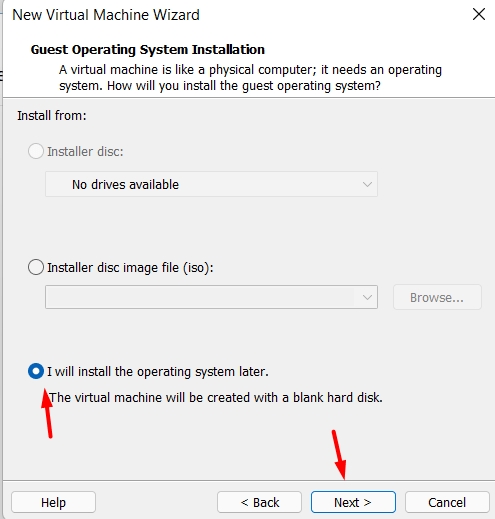
Task: Go to the previous step with Back
Action: pyautogui.click(x=259, y=502)
